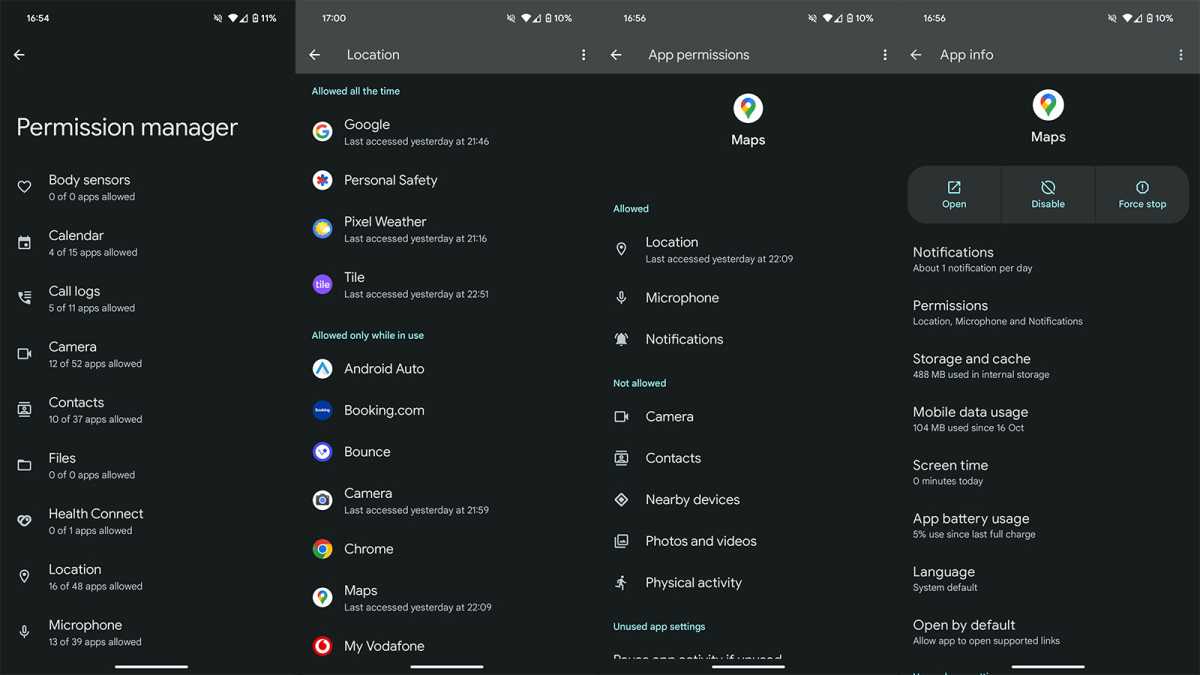
Task: Open 'Open by default' setting
Action: pyautogui.click(x=1048, y=632)
